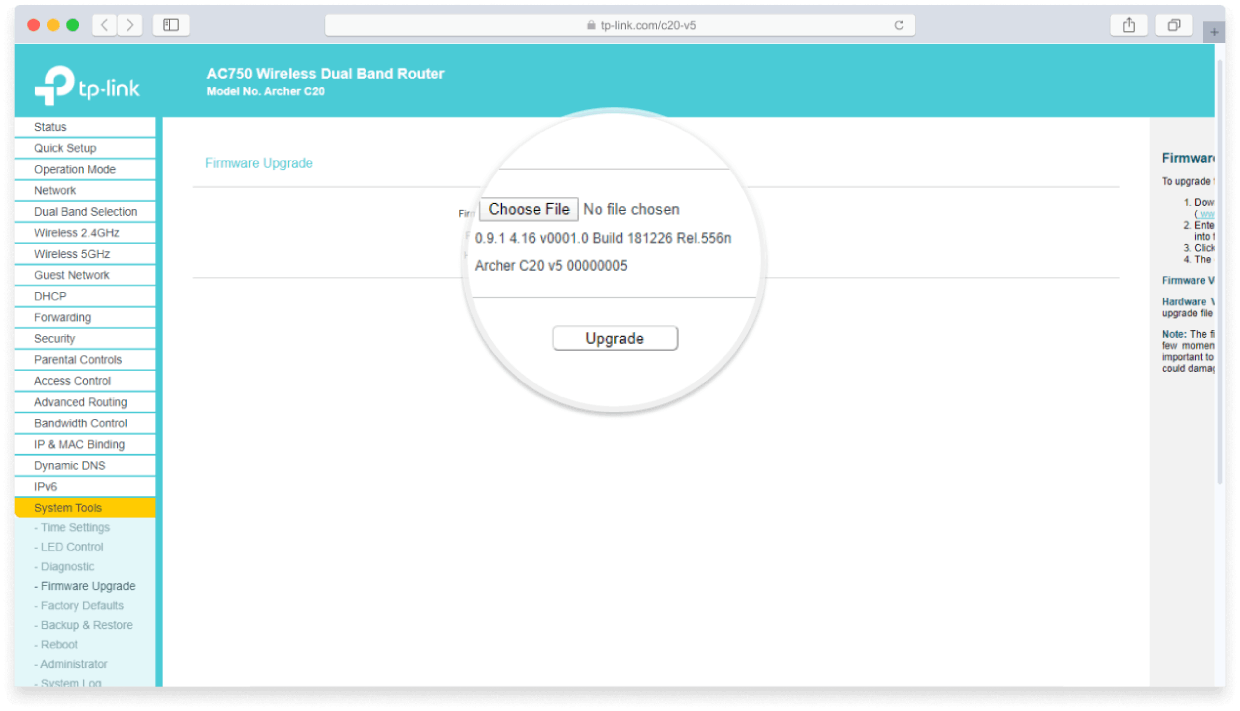The height and width of the screenshot is (711, 1240).
Task: Click the AC750 Wireless Dual Band Router title
Action: tap(326, 73)
